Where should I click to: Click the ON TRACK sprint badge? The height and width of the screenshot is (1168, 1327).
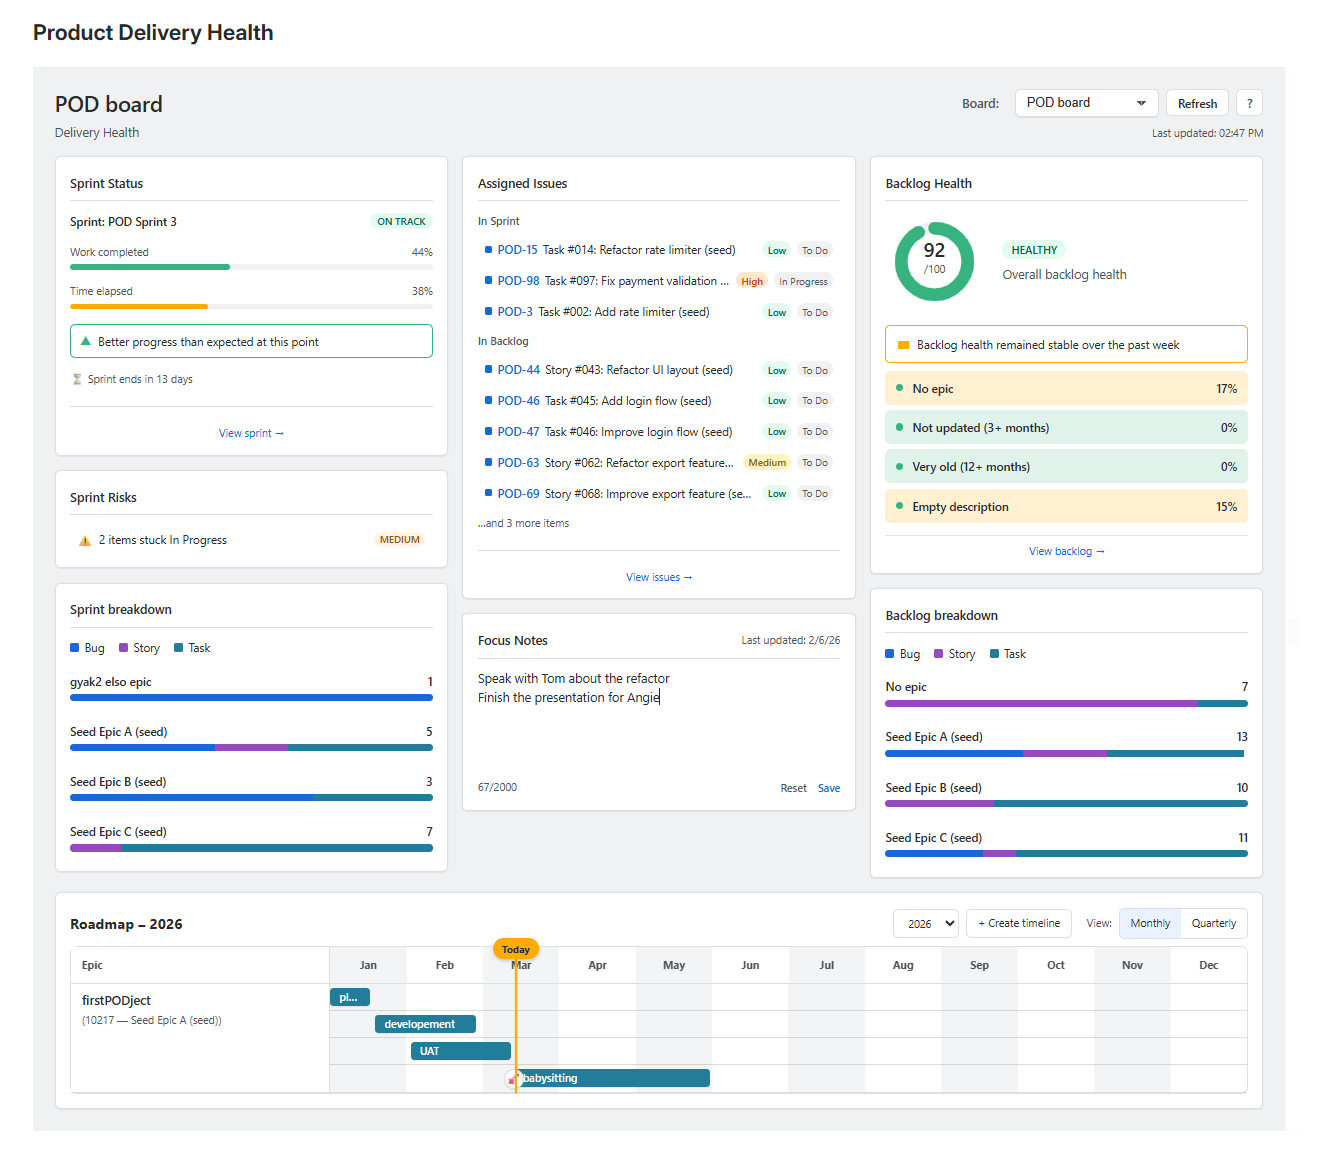click(401, 222)
